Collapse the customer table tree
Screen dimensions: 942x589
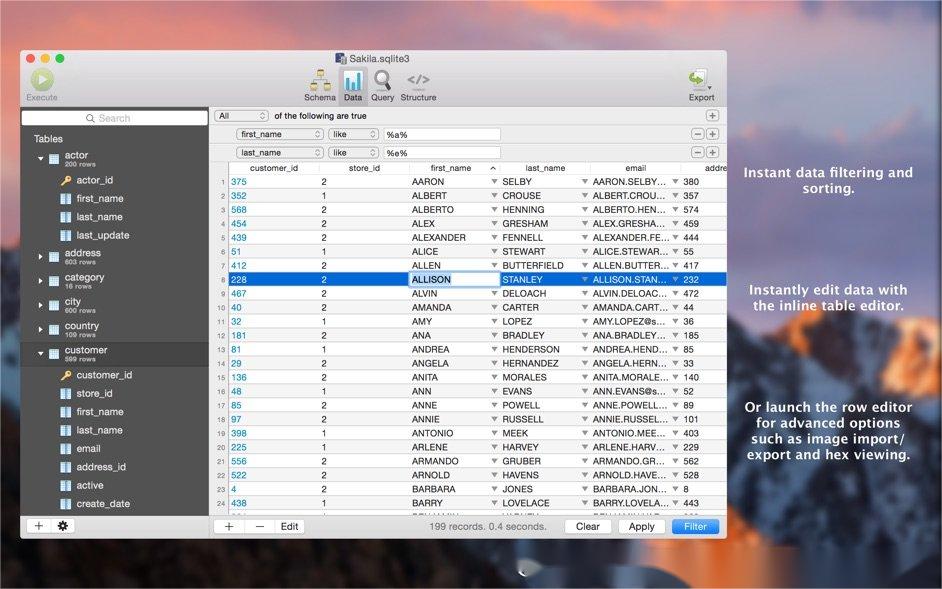tap(40, 354)
